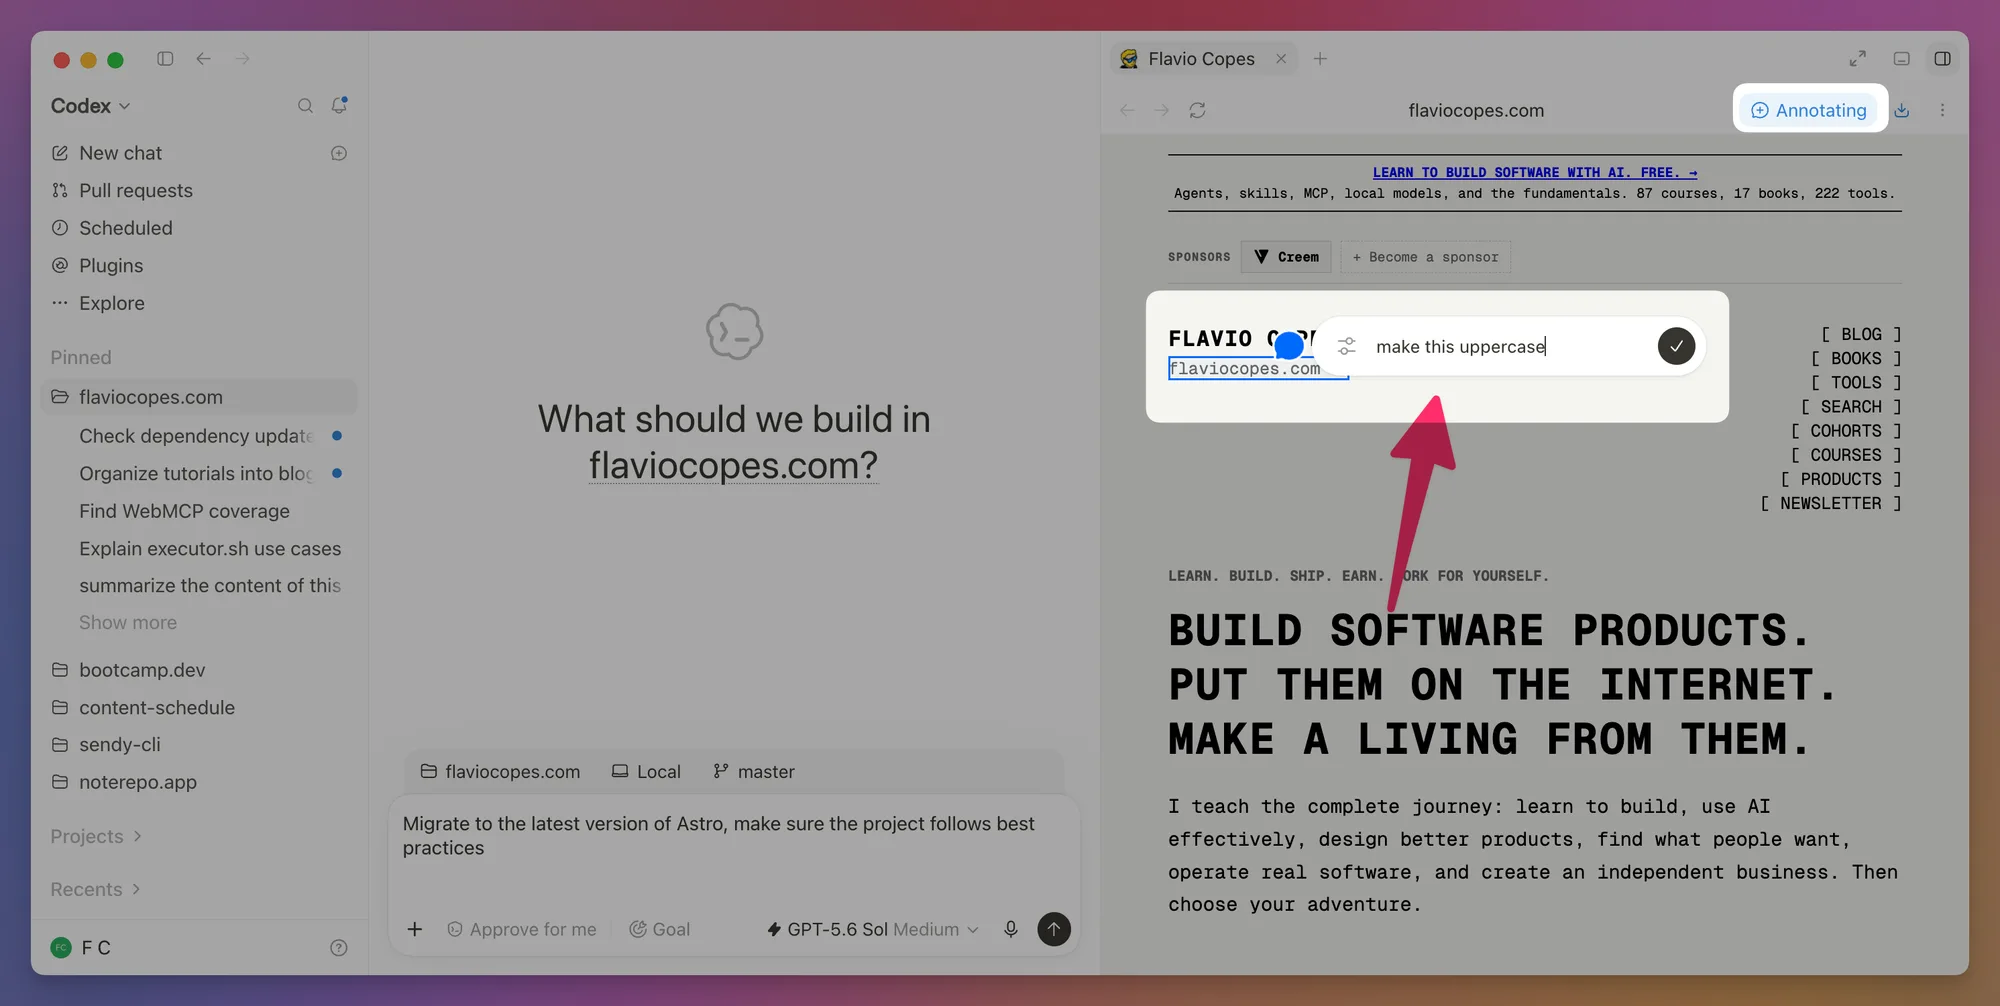Viewport: 2000px width, 1006px height.
Task: Open the browser three-dot menu
Action: pos(1942,110)
